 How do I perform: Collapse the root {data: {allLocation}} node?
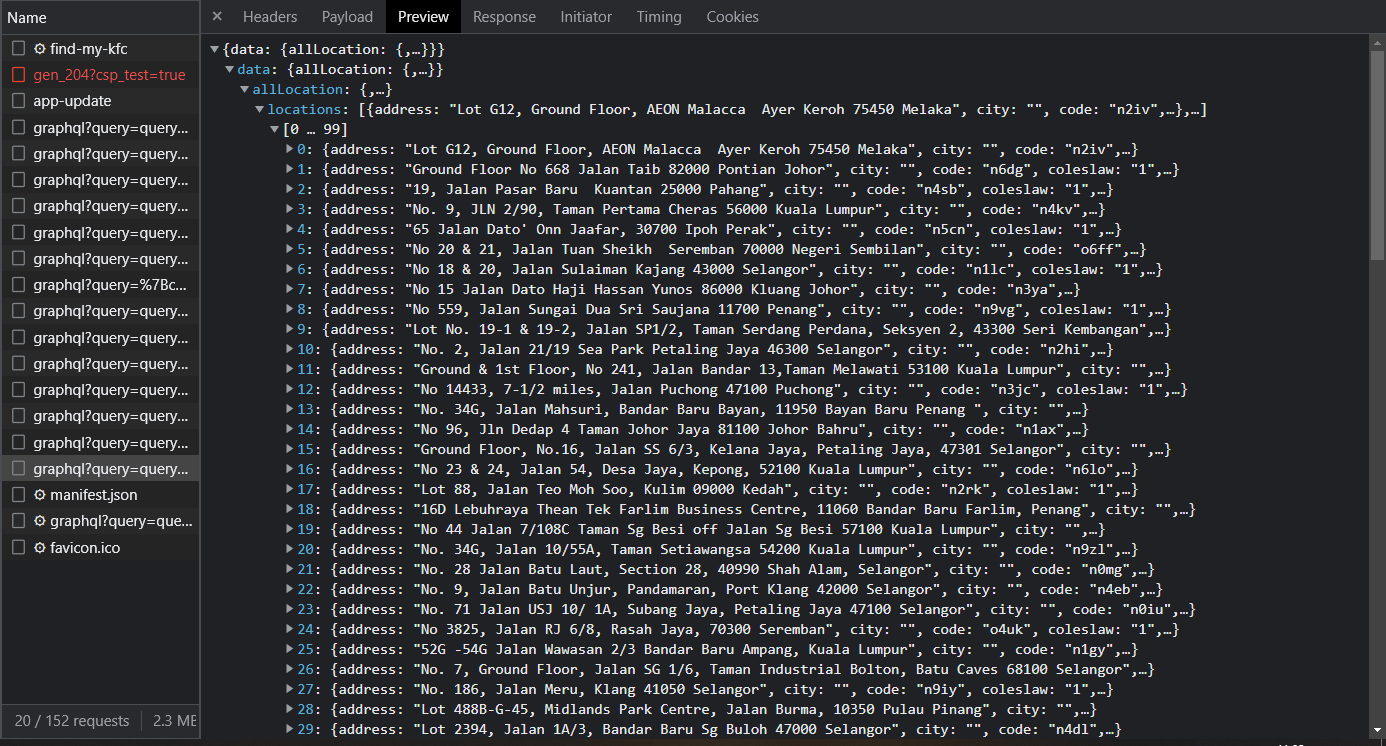click(x=215, y=49)
